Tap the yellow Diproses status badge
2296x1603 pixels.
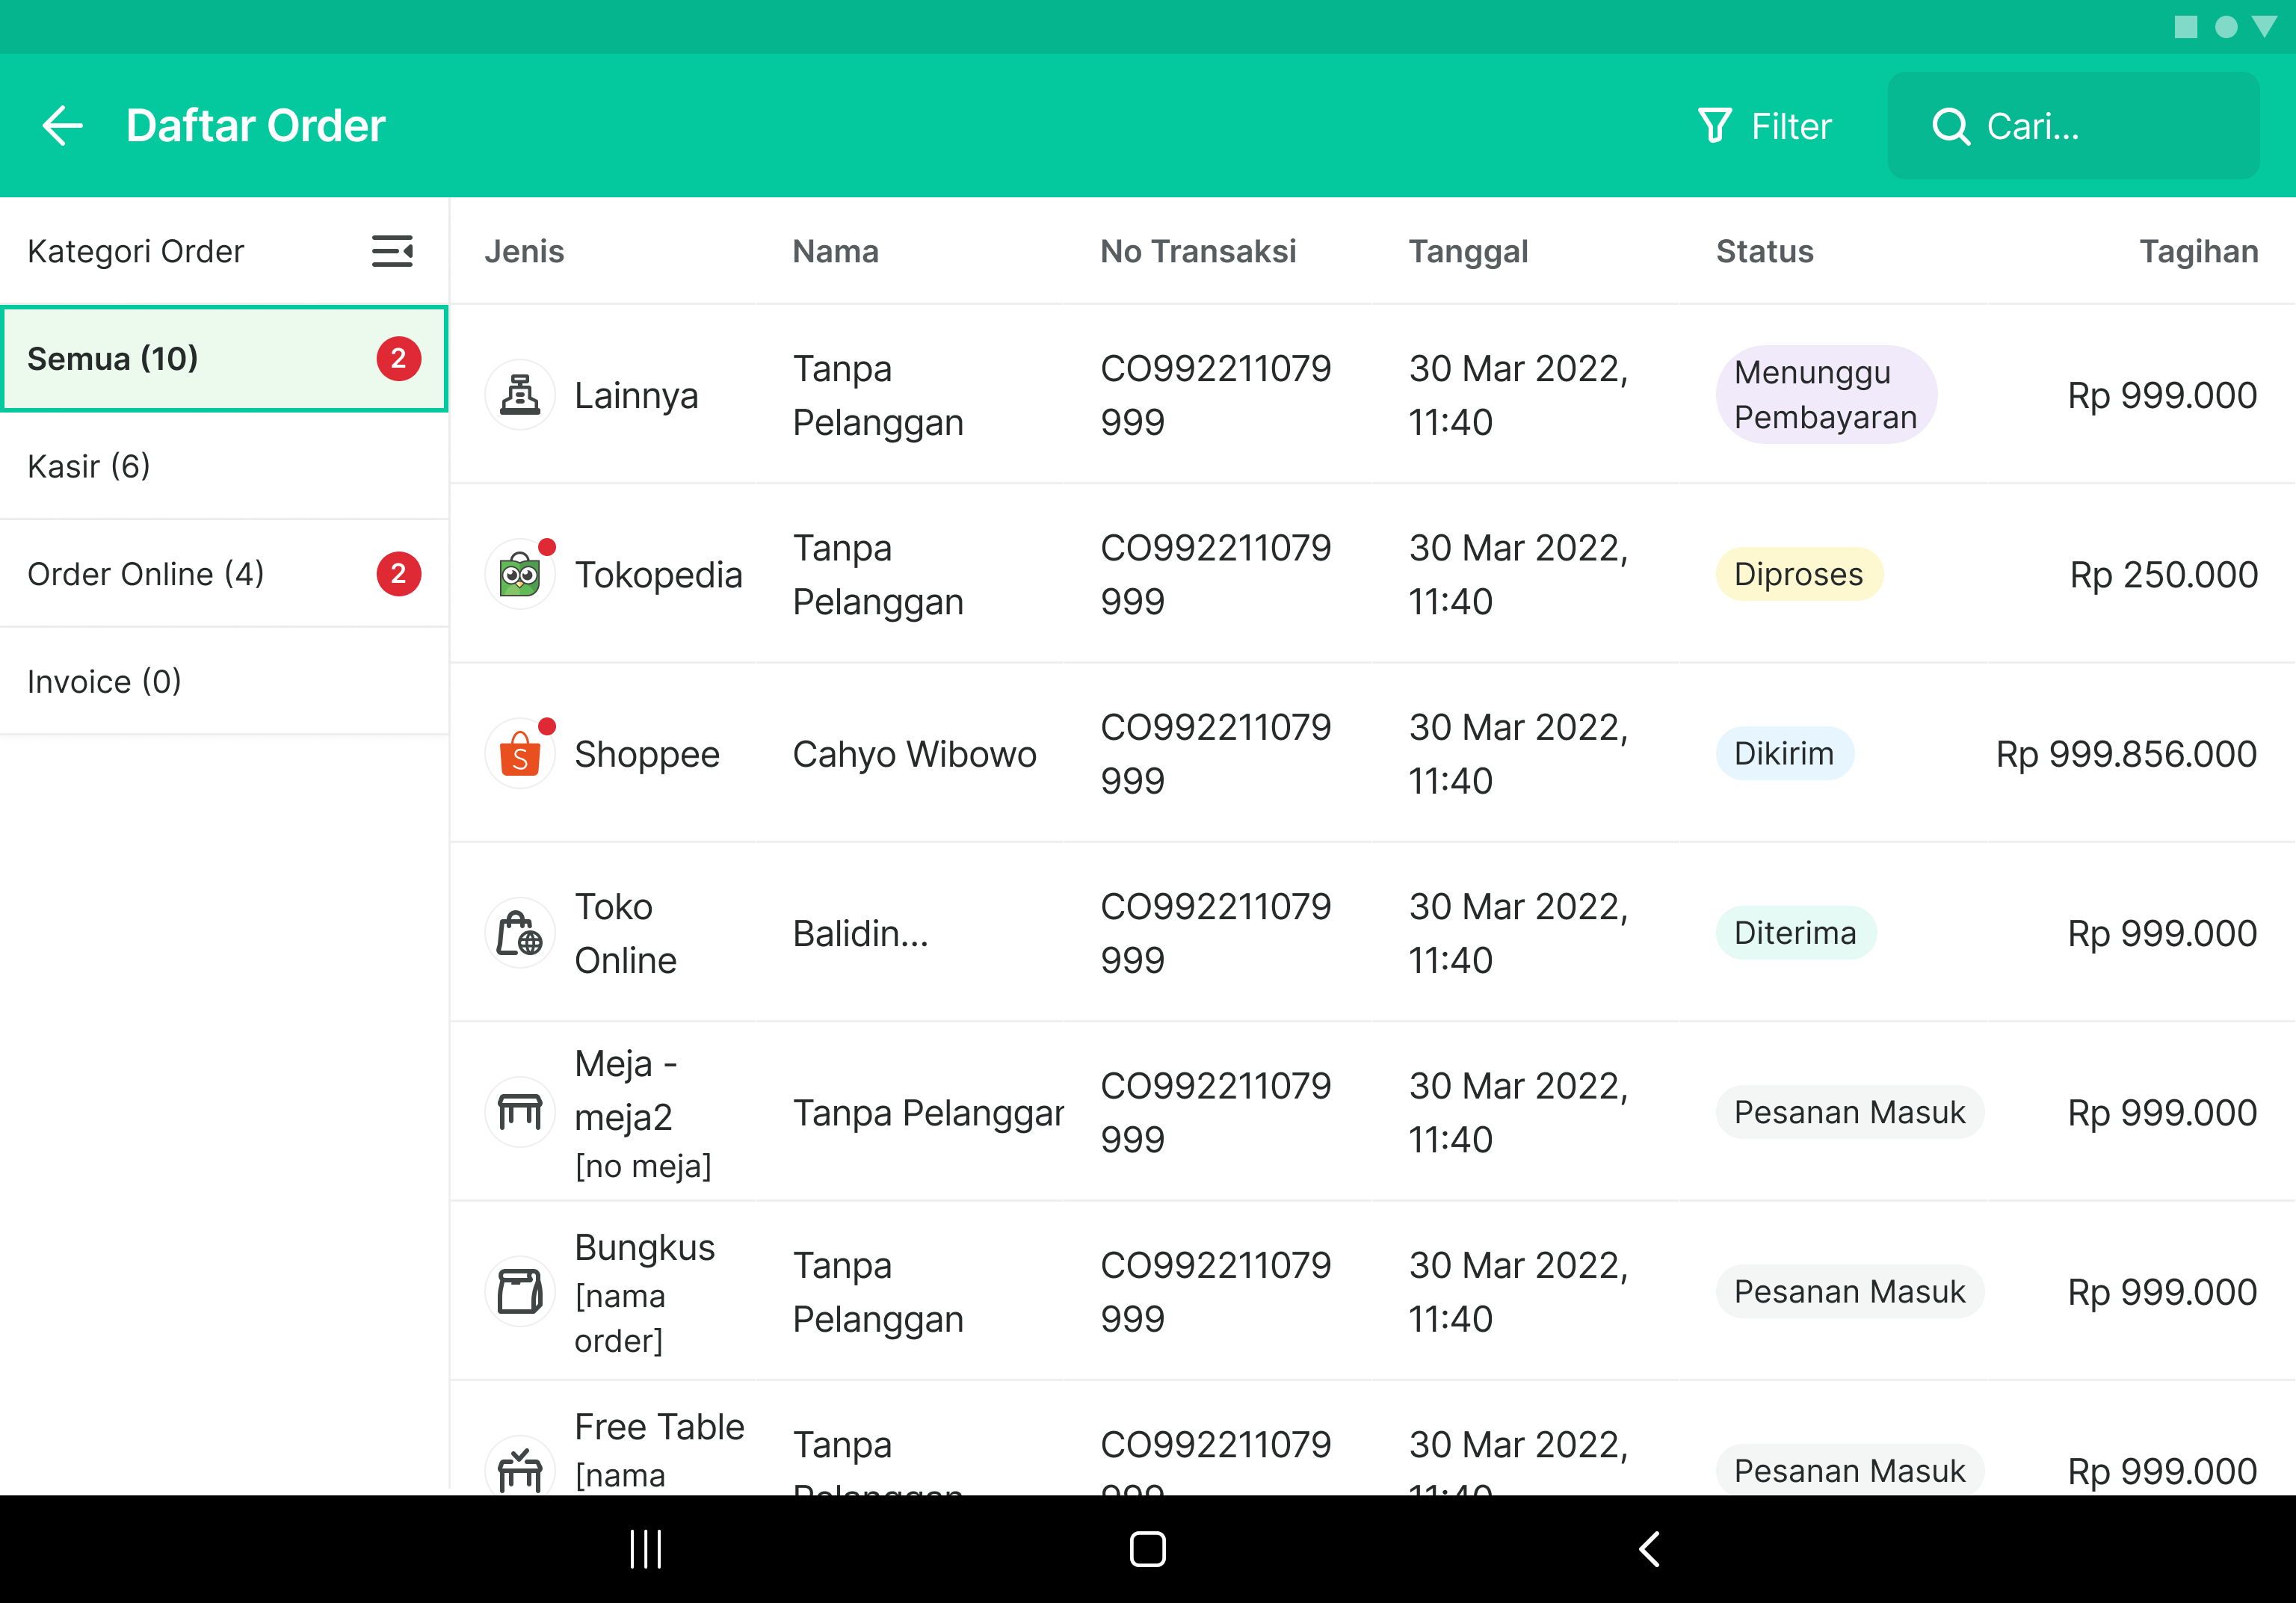coord(1798,575)
